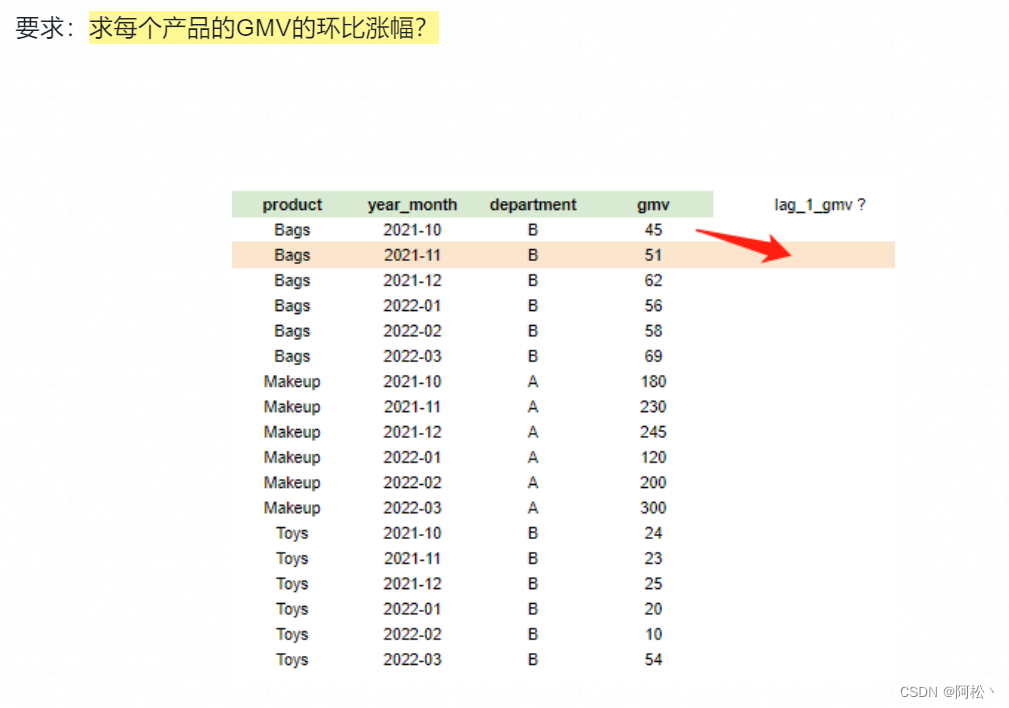This screenshot has width=1009, height=708.
Task: Click product 'Makeup' in the 2021-10 row
Action: (x=292, y=382)
